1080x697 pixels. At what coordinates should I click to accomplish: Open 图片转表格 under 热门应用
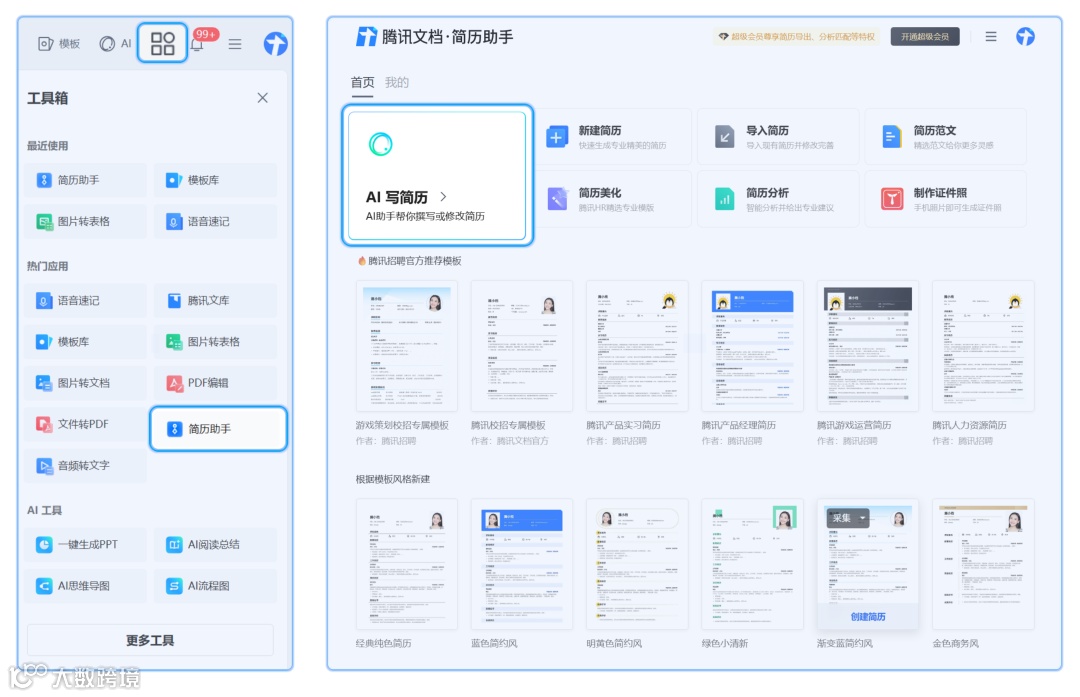[x=216, y=342]
